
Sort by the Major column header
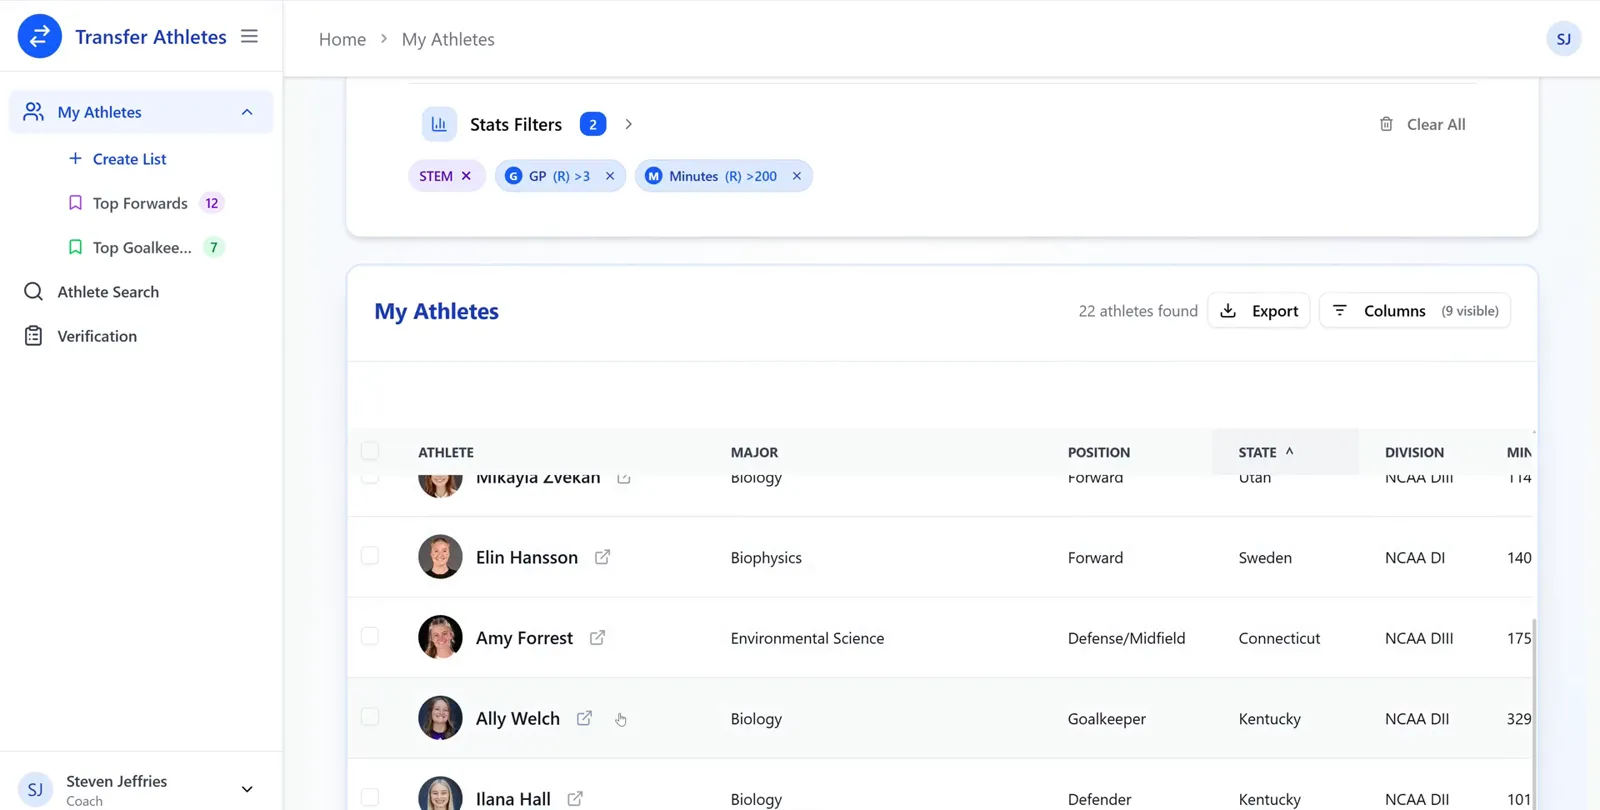click(x=754, y=452)
